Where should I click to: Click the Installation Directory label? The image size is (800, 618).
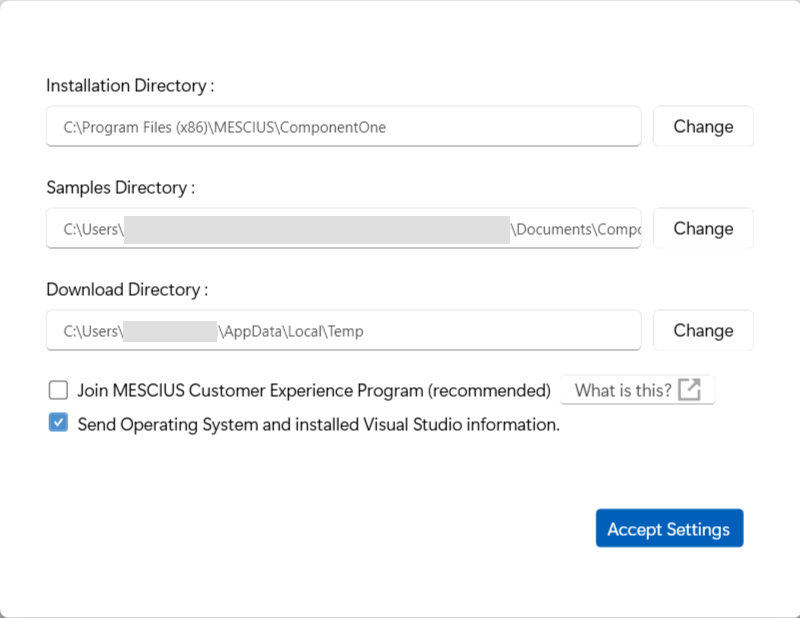(x=130, y=86)
